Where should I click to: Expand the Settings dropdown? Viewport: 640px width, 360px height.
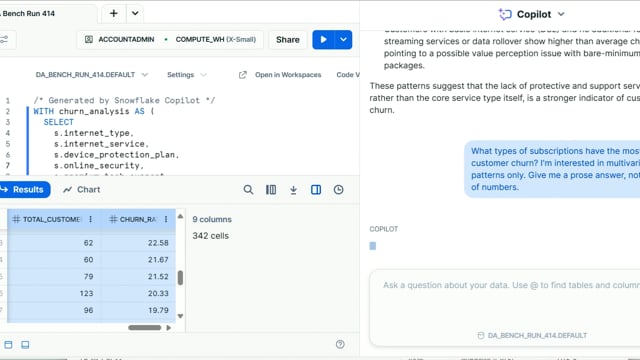[x=187, y=75]
